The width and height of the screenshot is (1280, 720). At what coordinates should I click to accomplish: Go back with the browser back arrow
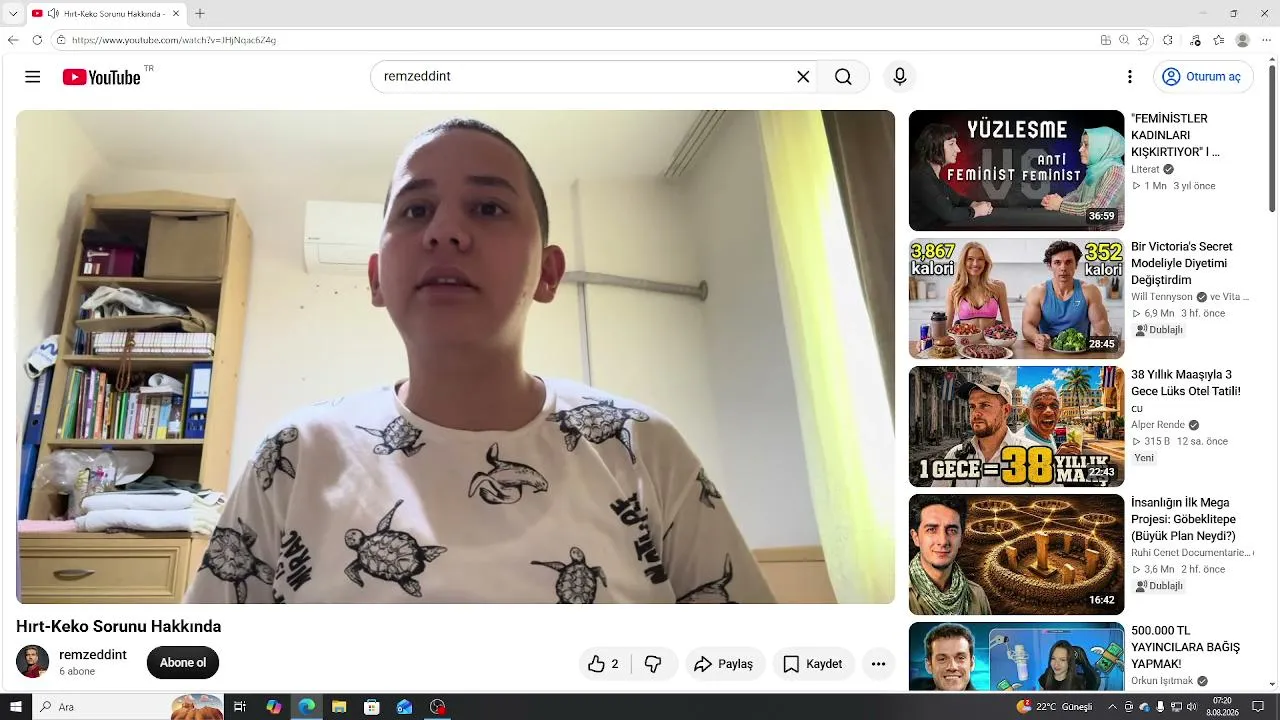pyautogui.click(x=13, y=40)
